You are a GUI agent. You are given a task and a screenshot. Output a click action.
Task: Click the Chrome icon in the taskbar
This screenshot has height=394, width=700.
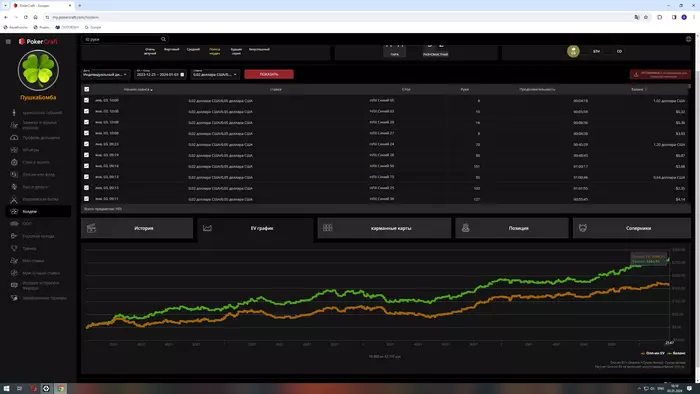coord(60,389)
